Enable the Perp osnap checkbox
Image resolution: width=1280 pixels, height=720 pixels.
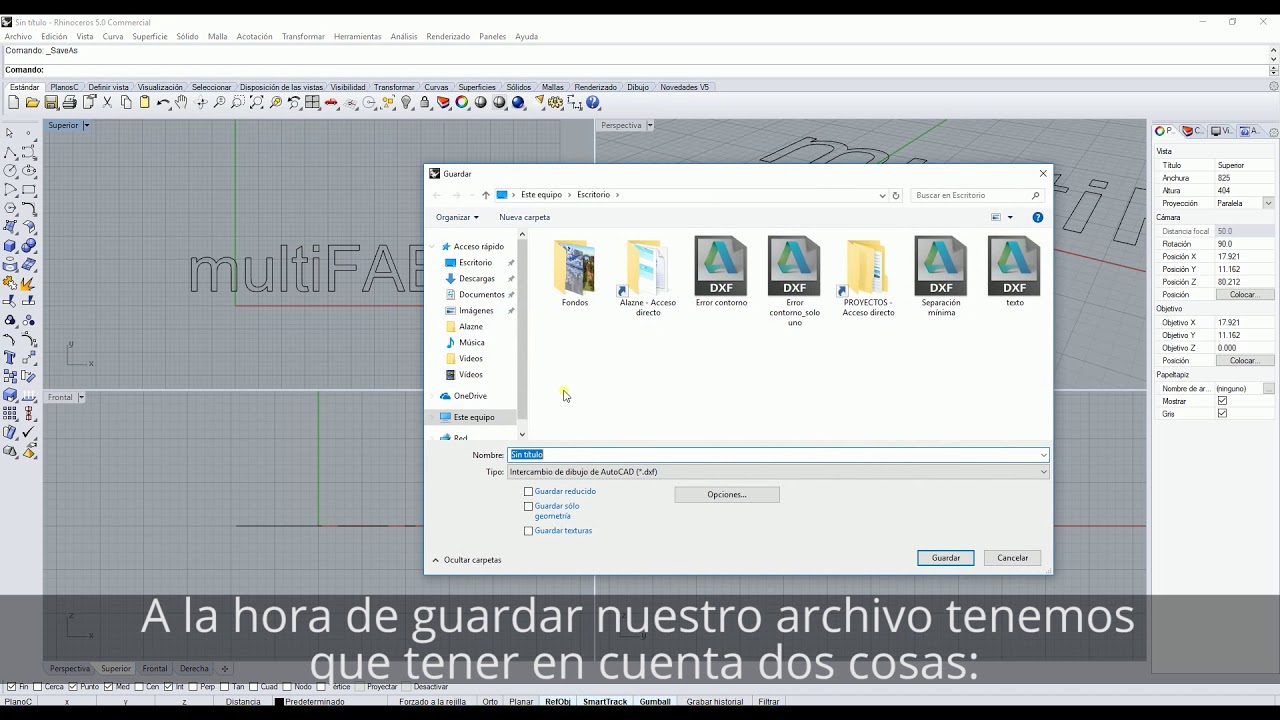[193, 687]
